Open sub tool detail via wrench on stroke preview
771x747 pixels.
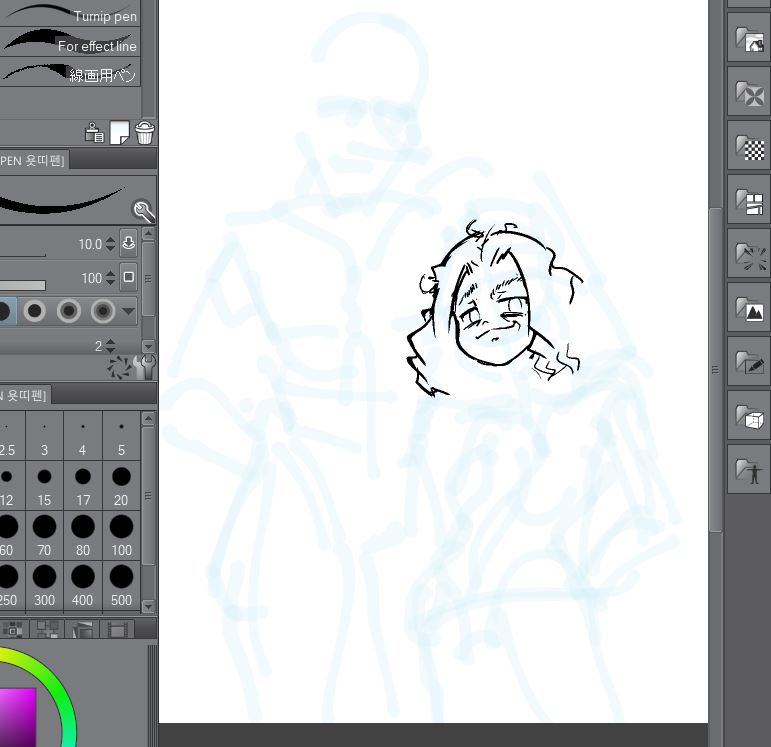click(x=144, y=211)
